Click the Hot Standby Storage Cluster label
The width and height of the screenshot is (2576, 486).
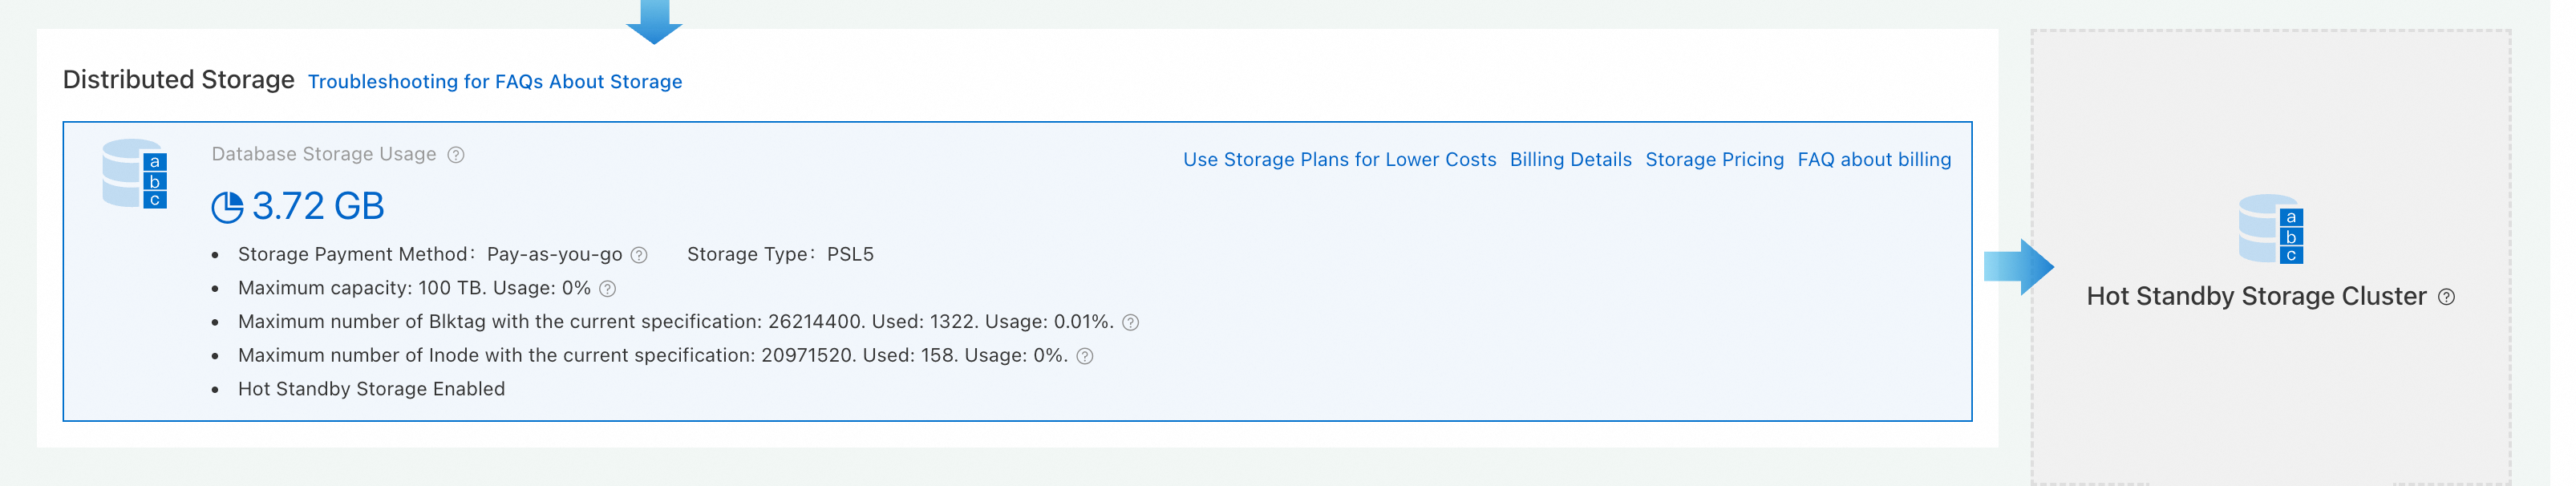[2256, 297]
